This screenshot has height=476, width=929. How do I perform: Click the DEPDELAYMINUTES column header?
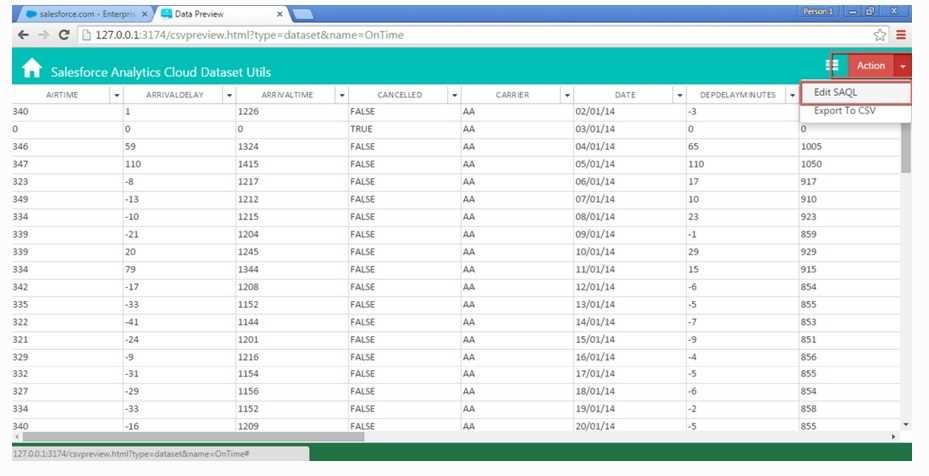coord(737,95)
